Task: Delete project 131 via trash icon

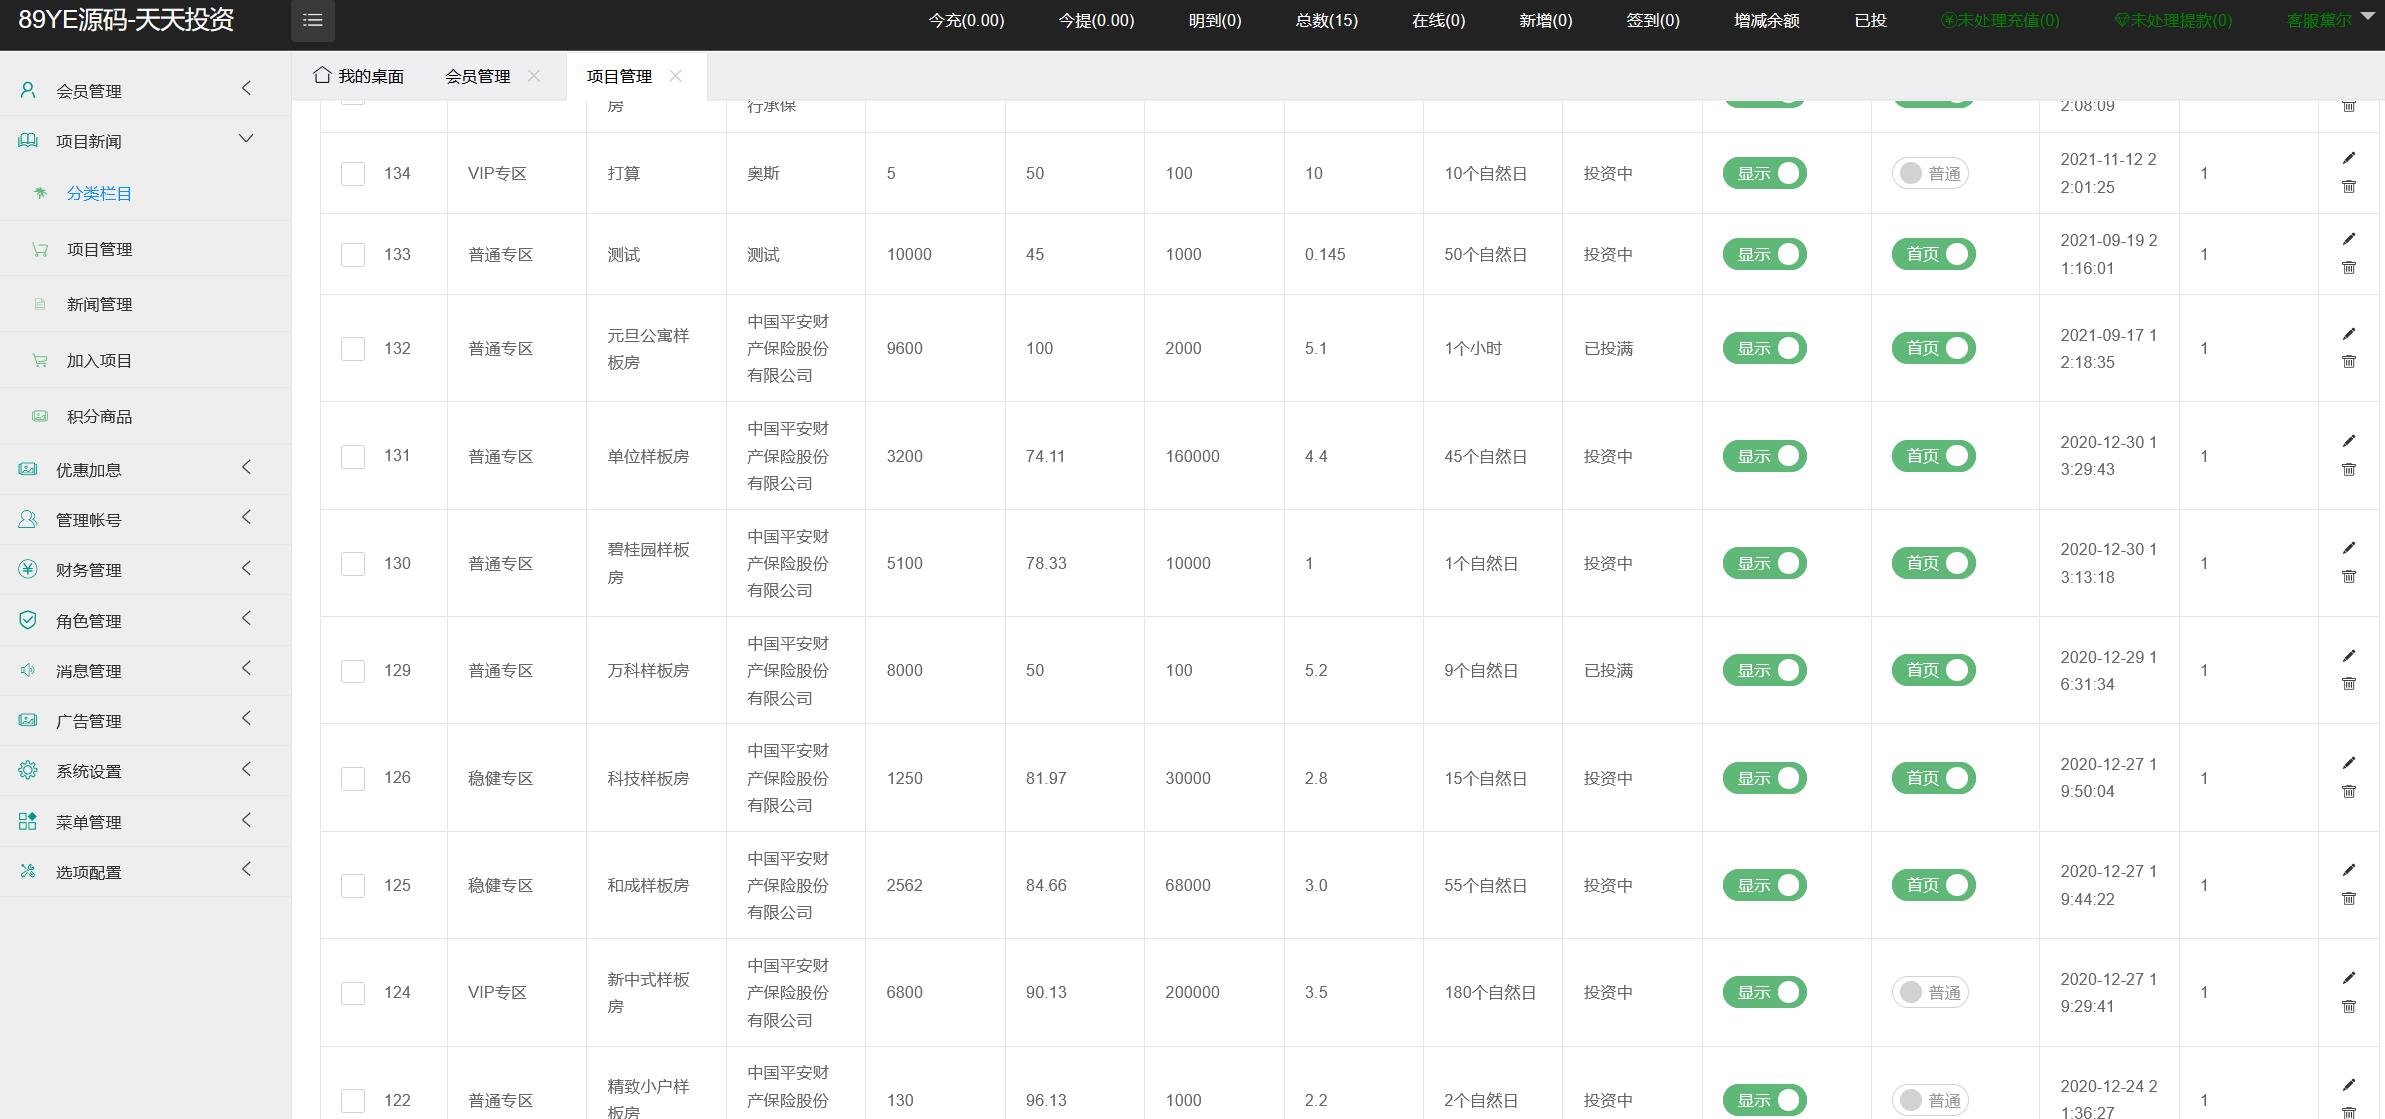Action: [x=2349, y=469]
